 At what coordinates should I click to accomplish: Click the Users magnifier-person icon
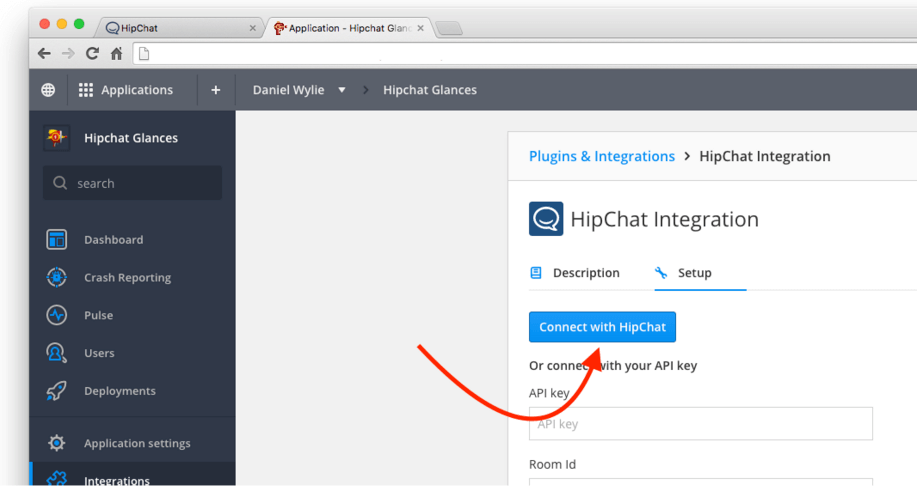coord(57,353)
